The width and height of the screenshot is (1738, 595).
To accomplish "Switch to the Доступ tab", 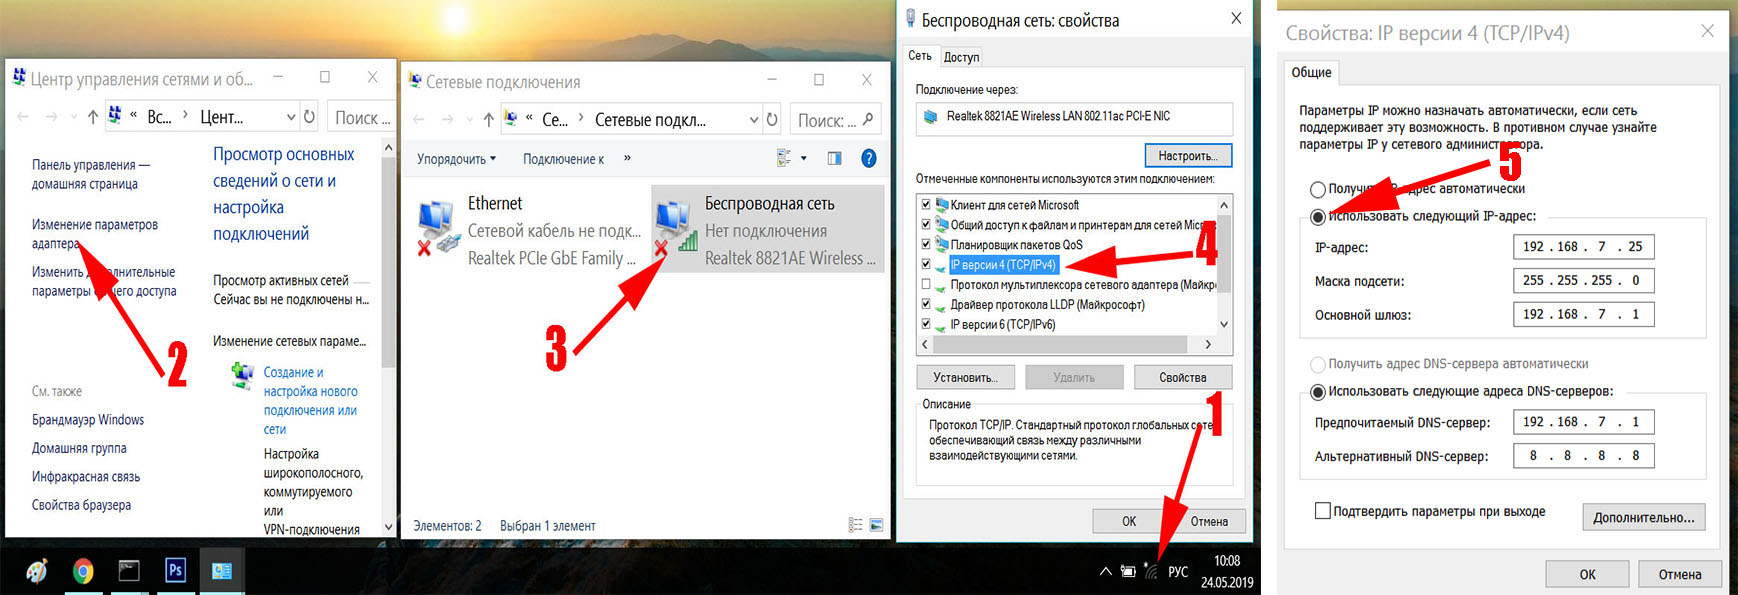I will click(x=961, y=57).
